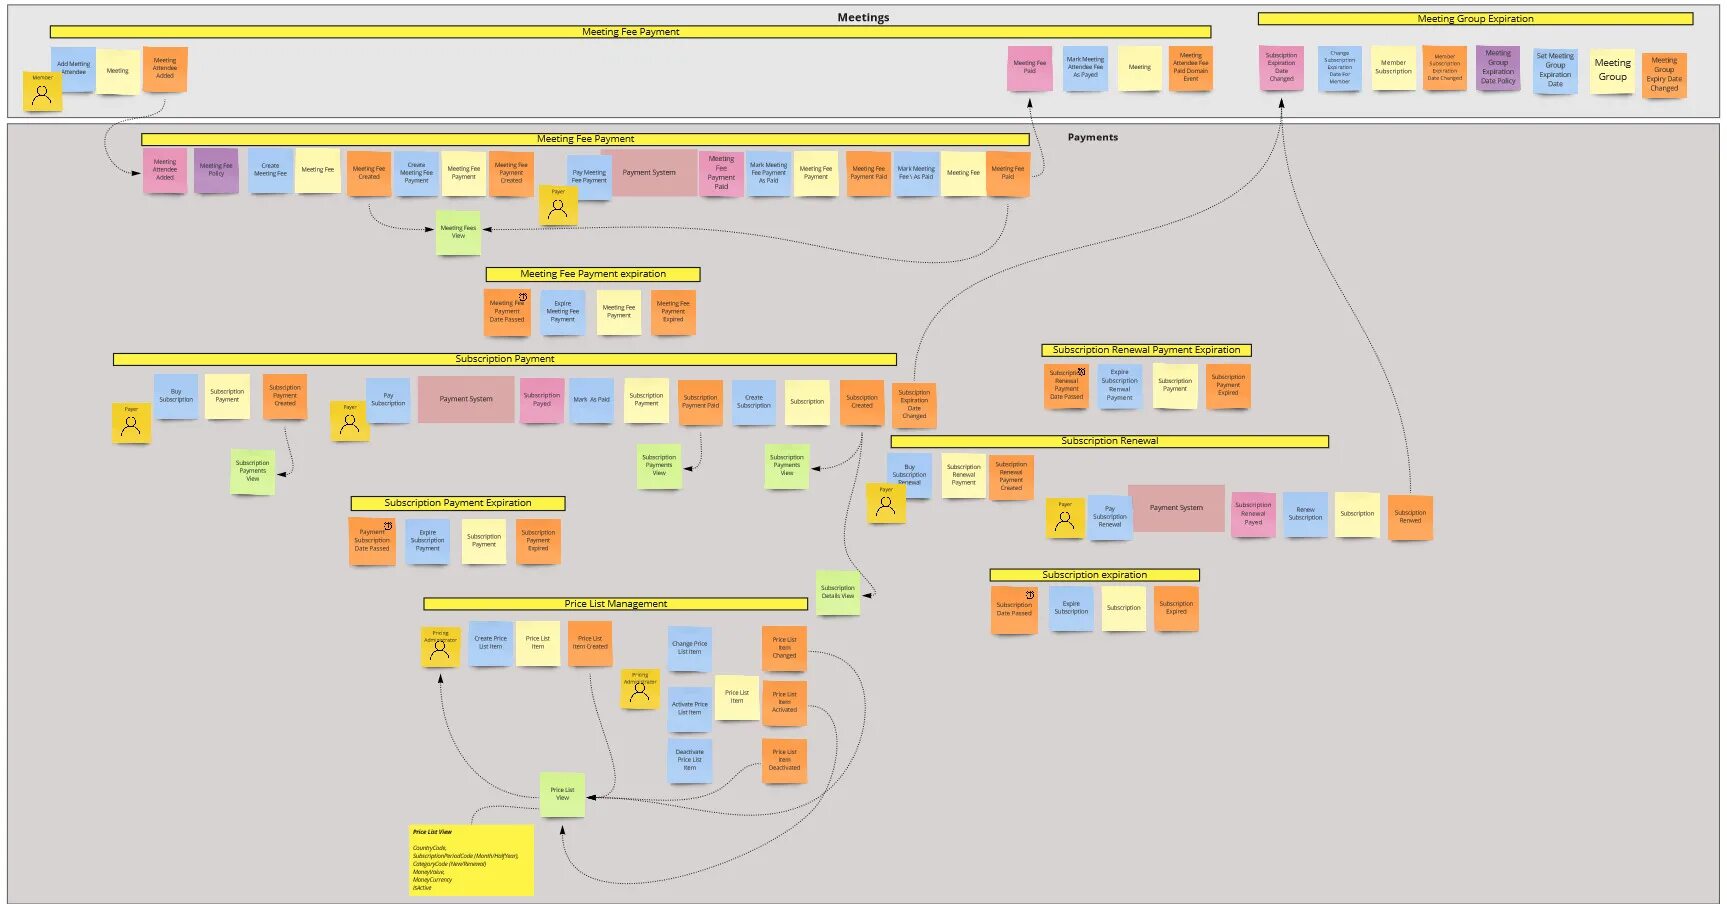Click the Member Subscription yellow note

coord(1393,67)
